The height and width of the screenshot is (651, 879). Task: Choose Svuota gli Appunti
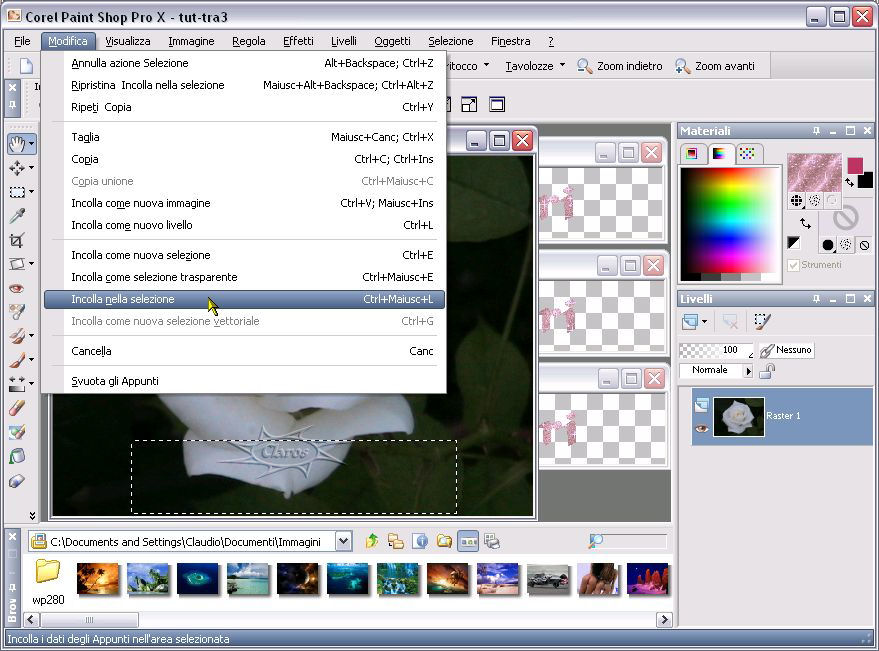[244, 381]
